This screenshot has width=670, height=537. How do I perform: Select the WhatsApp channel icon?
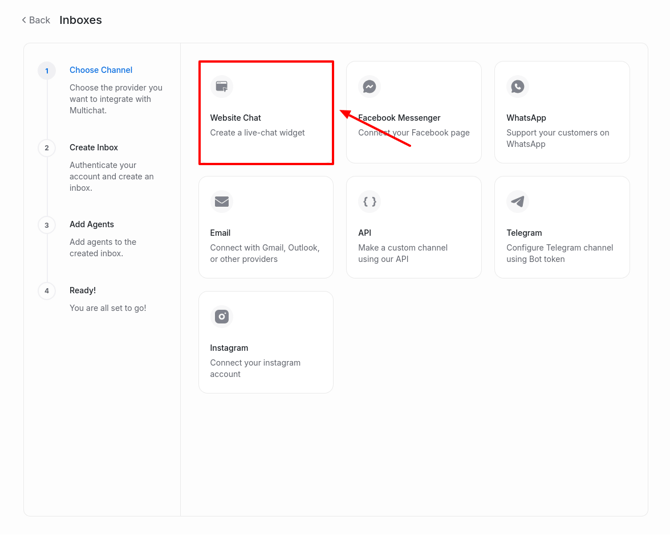(x=518, y=87)
